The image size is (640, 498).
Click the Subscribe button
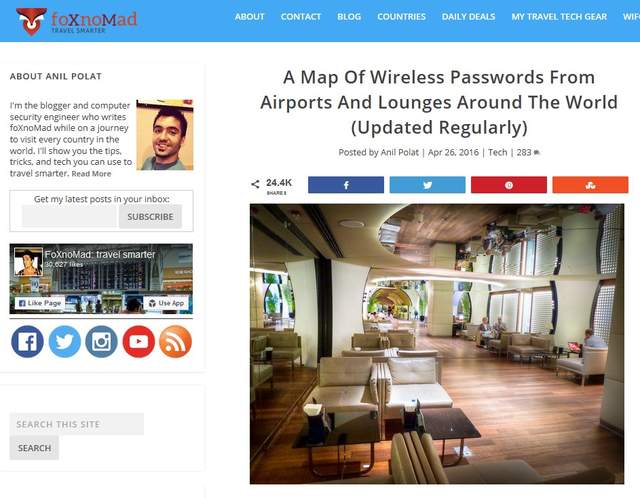[x=150, y=217]
